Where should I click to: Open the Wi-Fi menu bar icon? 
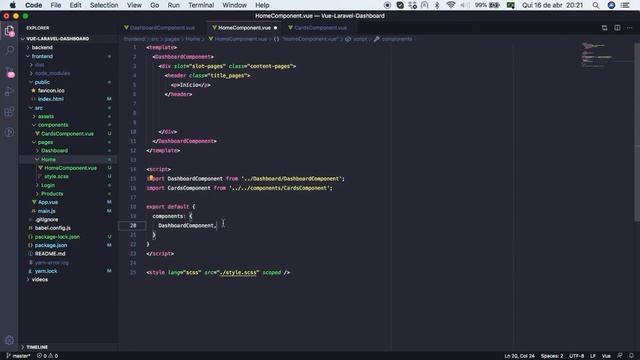pyautogui.click(x=451, y=5)
